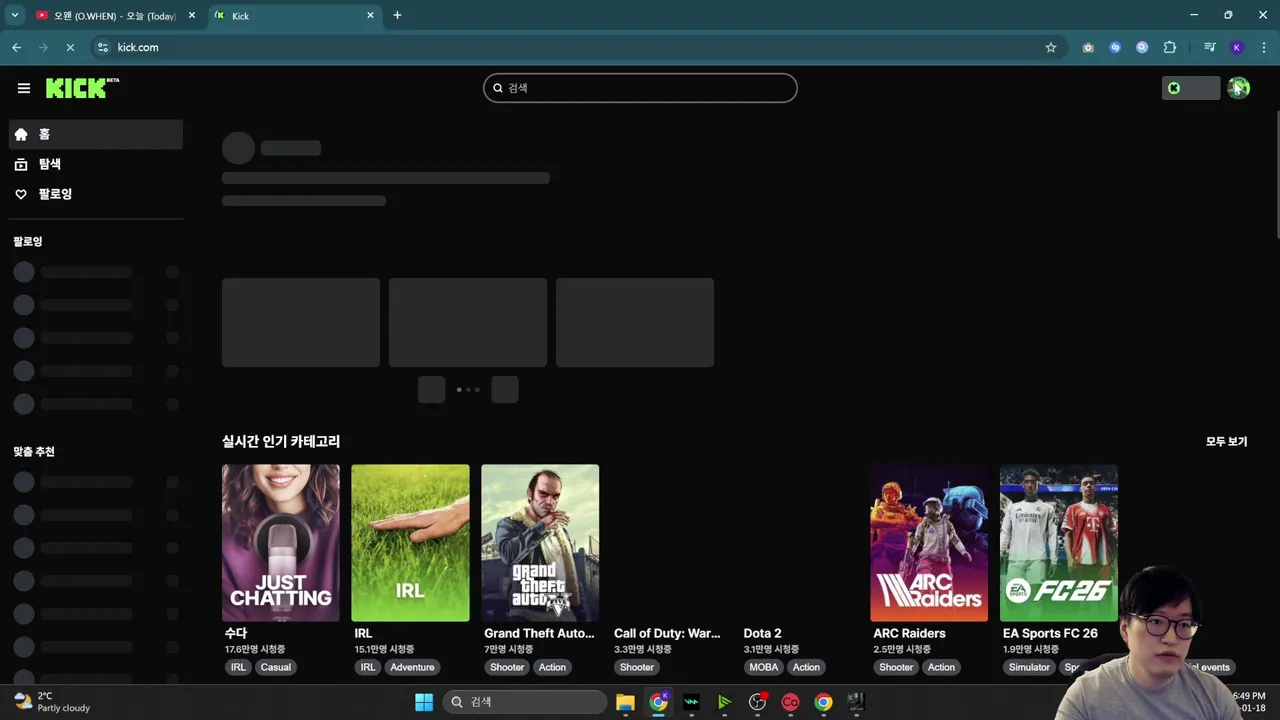Open the Chrome three-dot menu
The width and height of the screenshot is (1280, 720).
tap(1264, 47)
